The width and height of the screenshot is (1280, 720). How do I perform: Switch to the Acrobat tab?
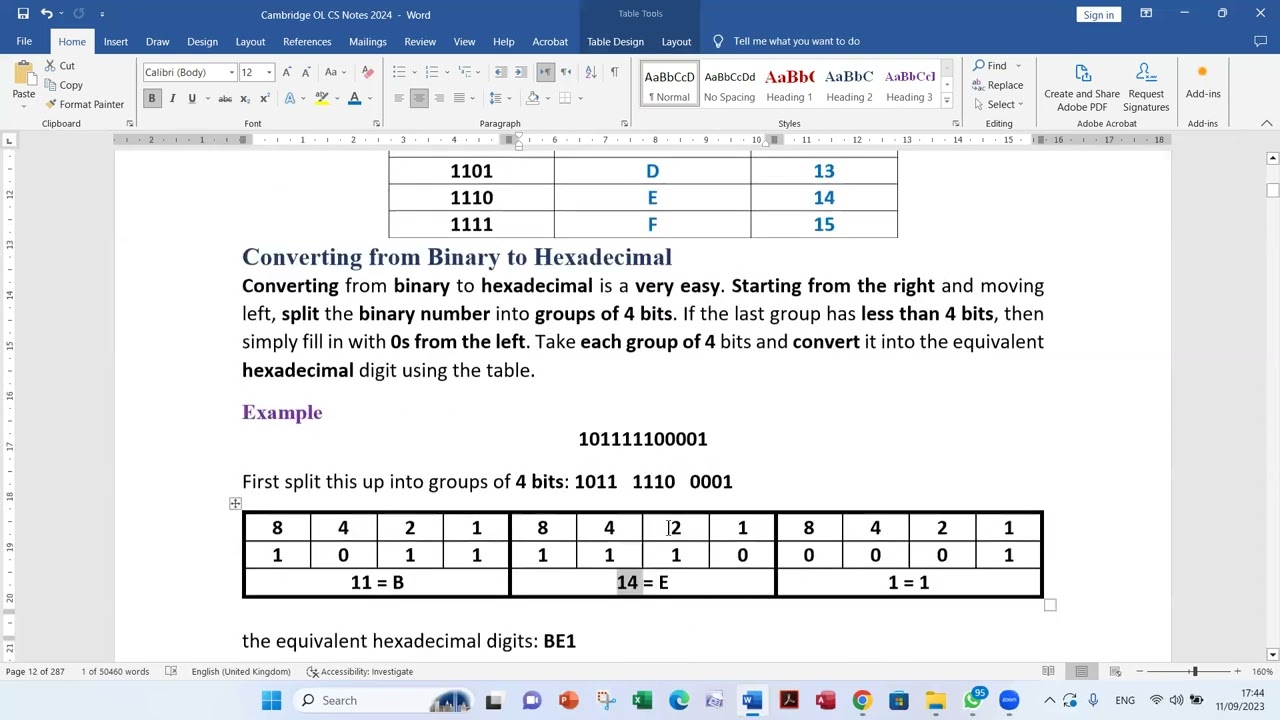pos(550,41)
